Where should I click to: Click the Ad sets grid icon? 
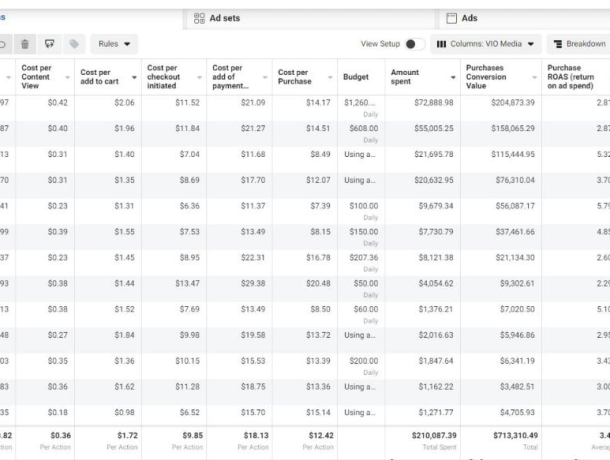point(199,18)
